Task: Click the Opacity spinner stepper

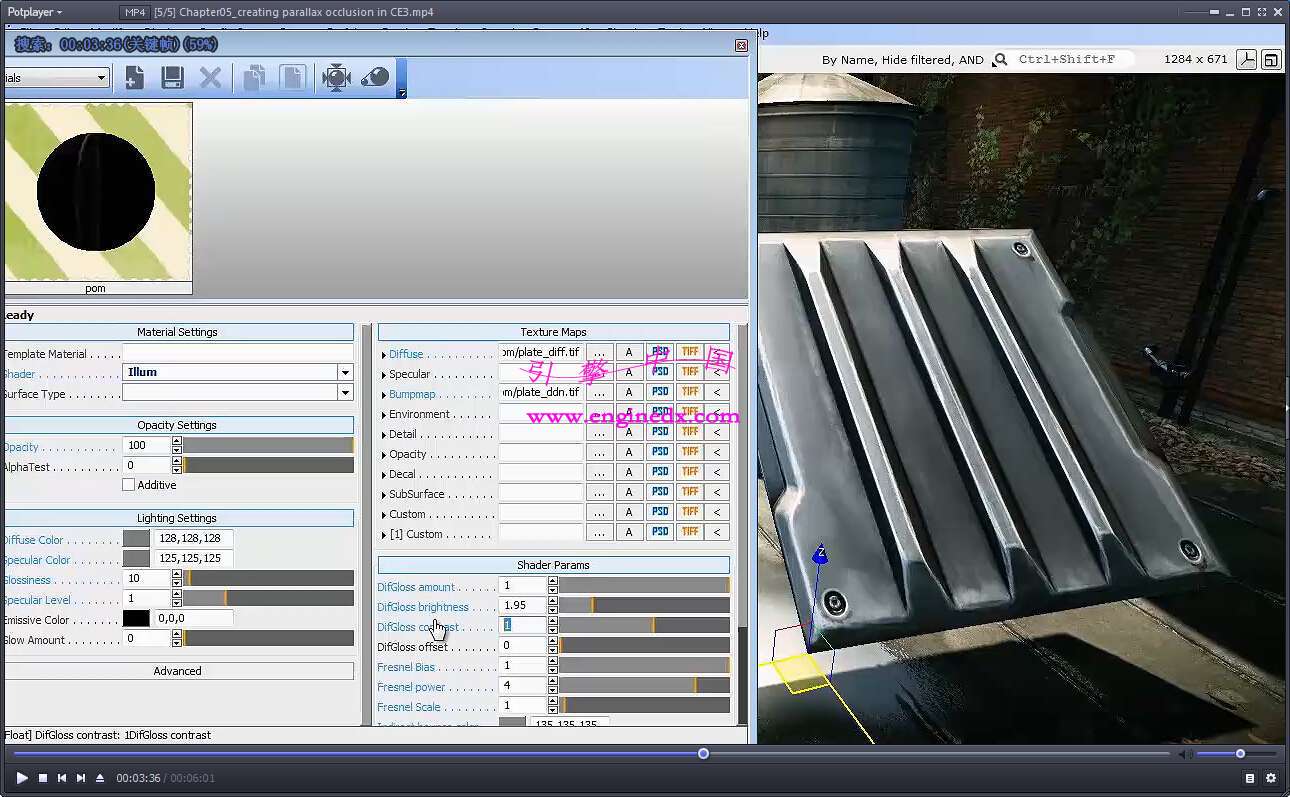Action: click(177, 445)
